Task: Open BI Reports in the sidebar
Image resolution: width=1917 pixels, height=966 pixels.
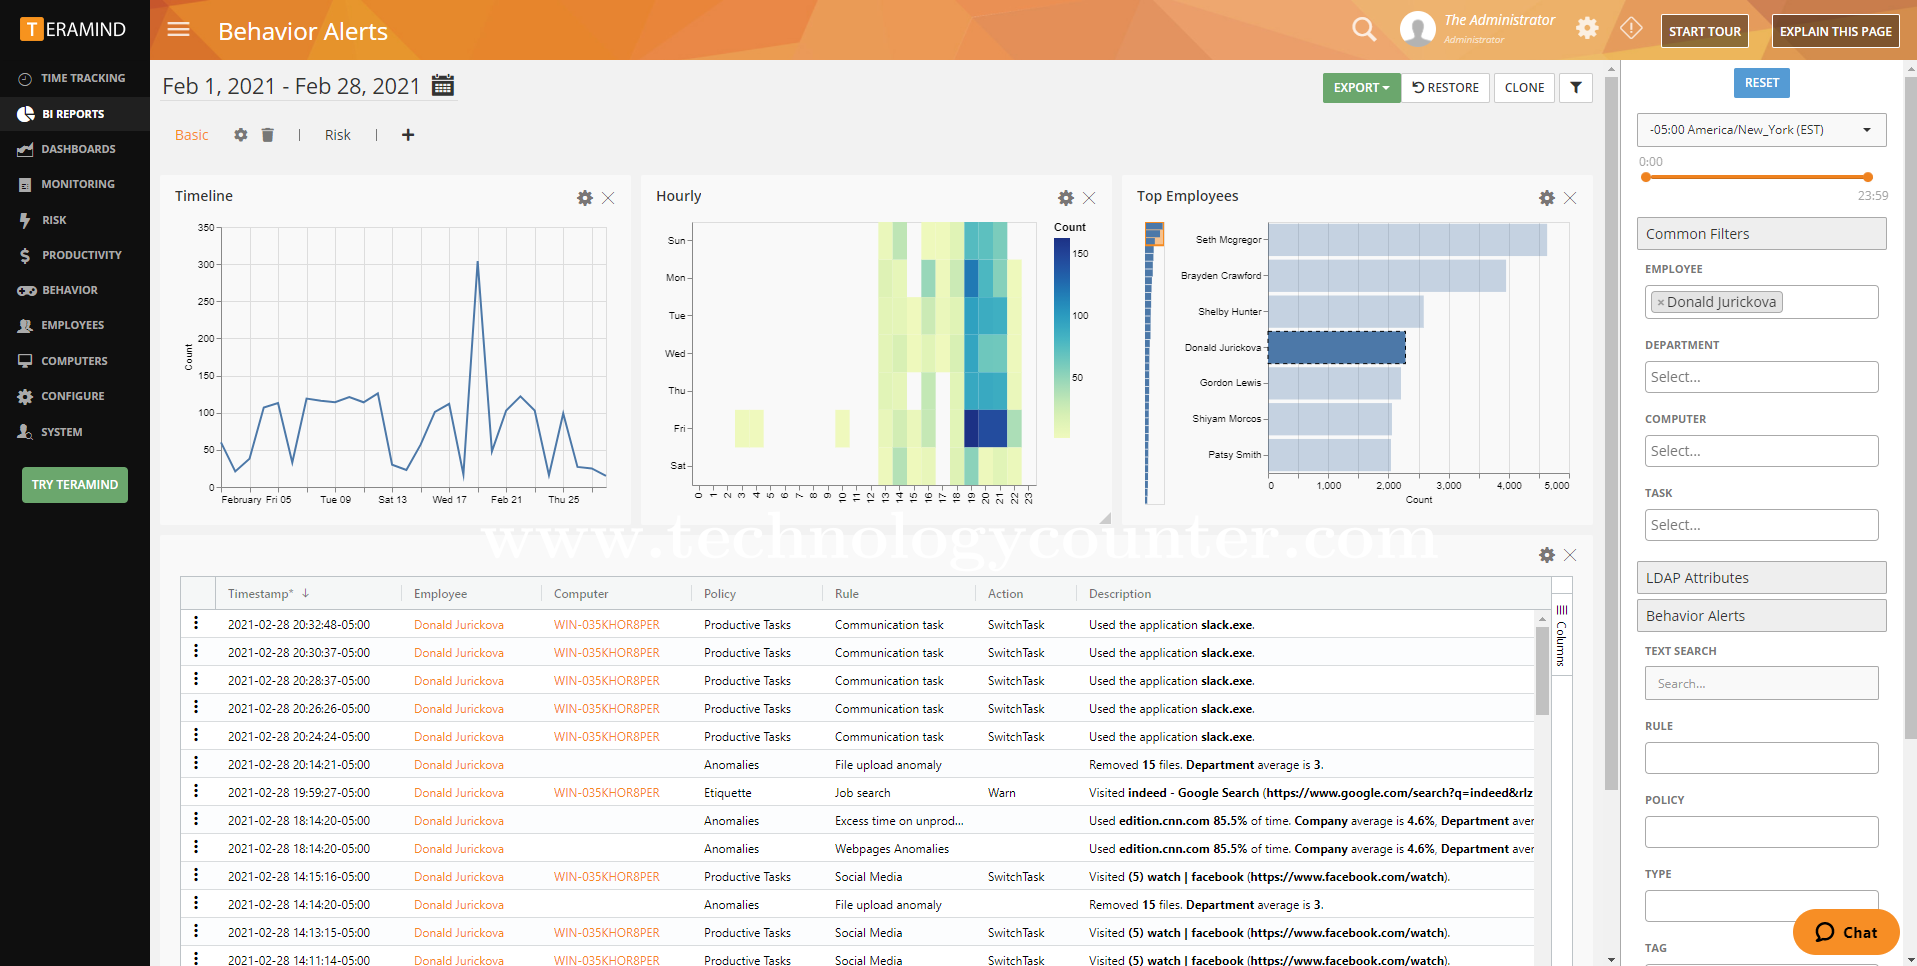Action: click(73, 114)
